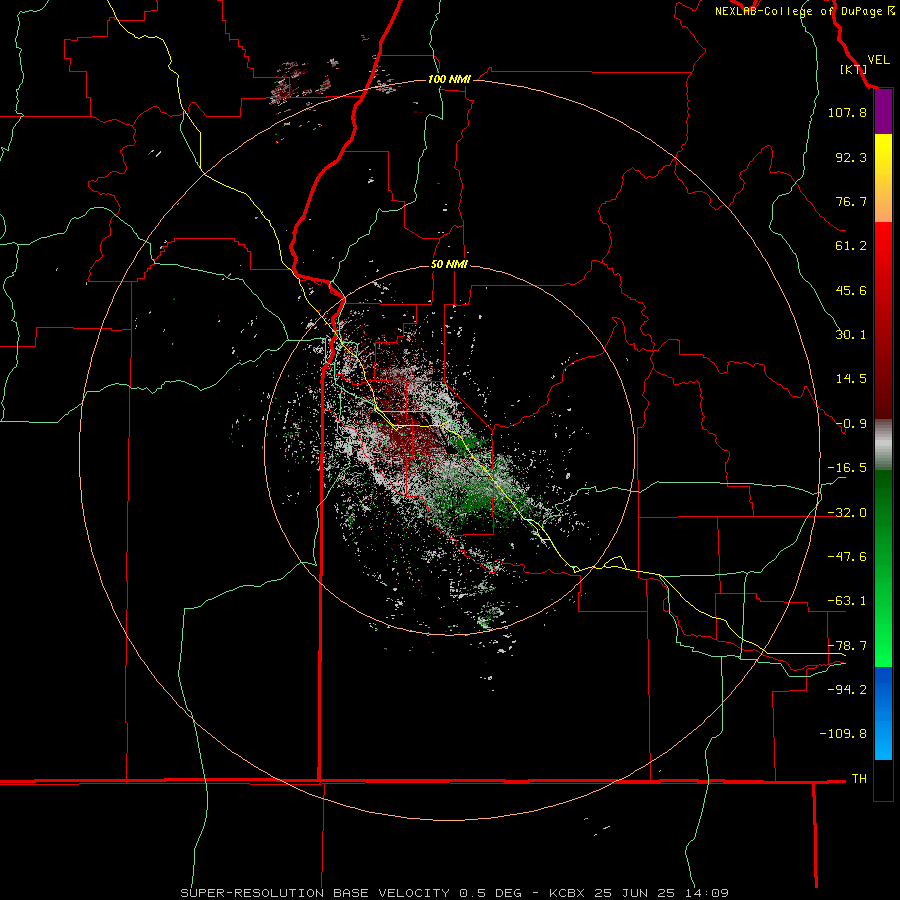Viewport: 900px width, 900px height.
Task: Click the Super-Resolution Base Velocity caption text
Action: [x=455, y=893]
